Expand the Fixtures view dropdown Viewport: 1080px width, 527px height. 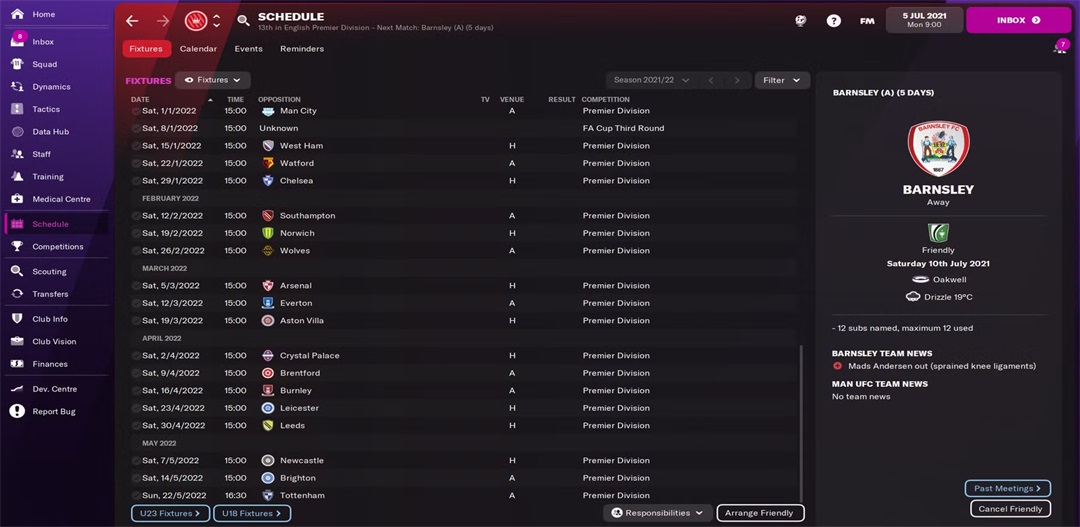click(x=213, y=80)
